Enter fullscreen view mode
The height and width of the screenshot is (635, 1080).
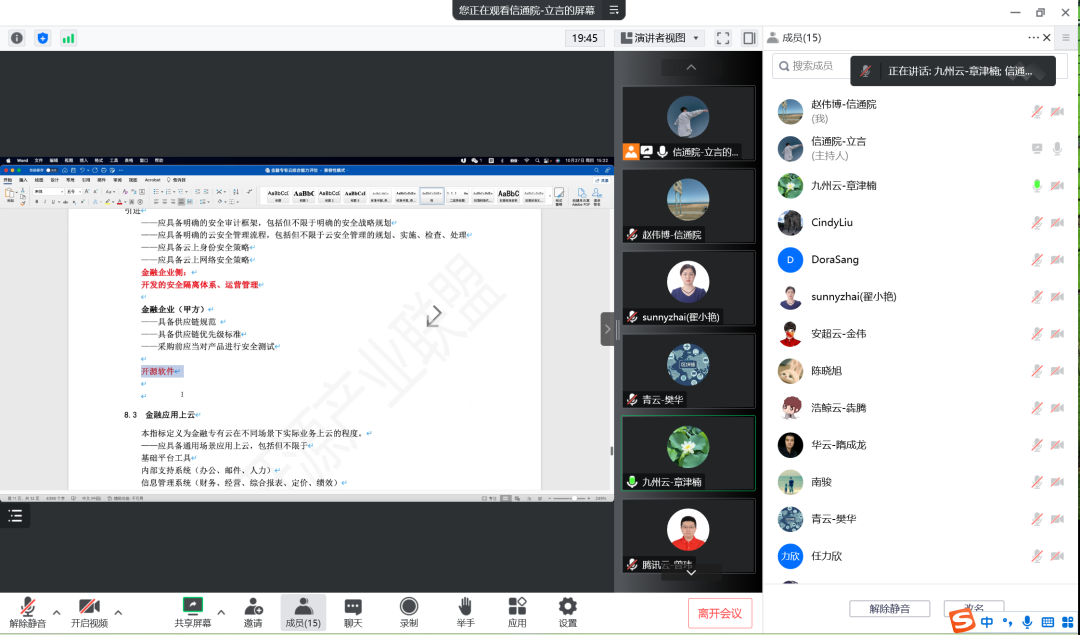(x=723, y=37)
